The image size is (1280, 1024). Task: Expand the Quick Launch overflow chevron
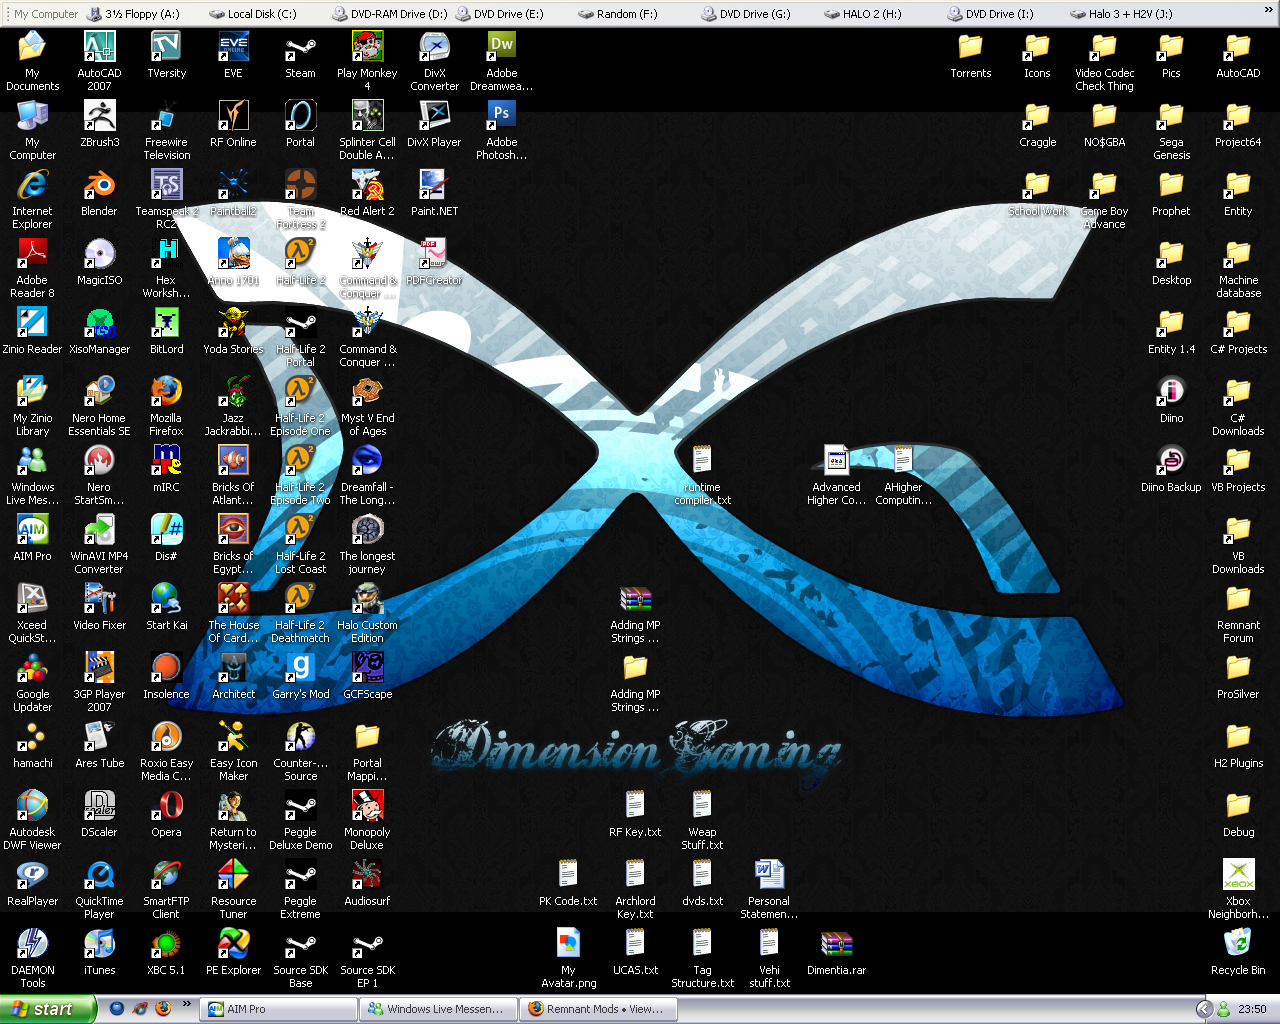[186, 1005]
